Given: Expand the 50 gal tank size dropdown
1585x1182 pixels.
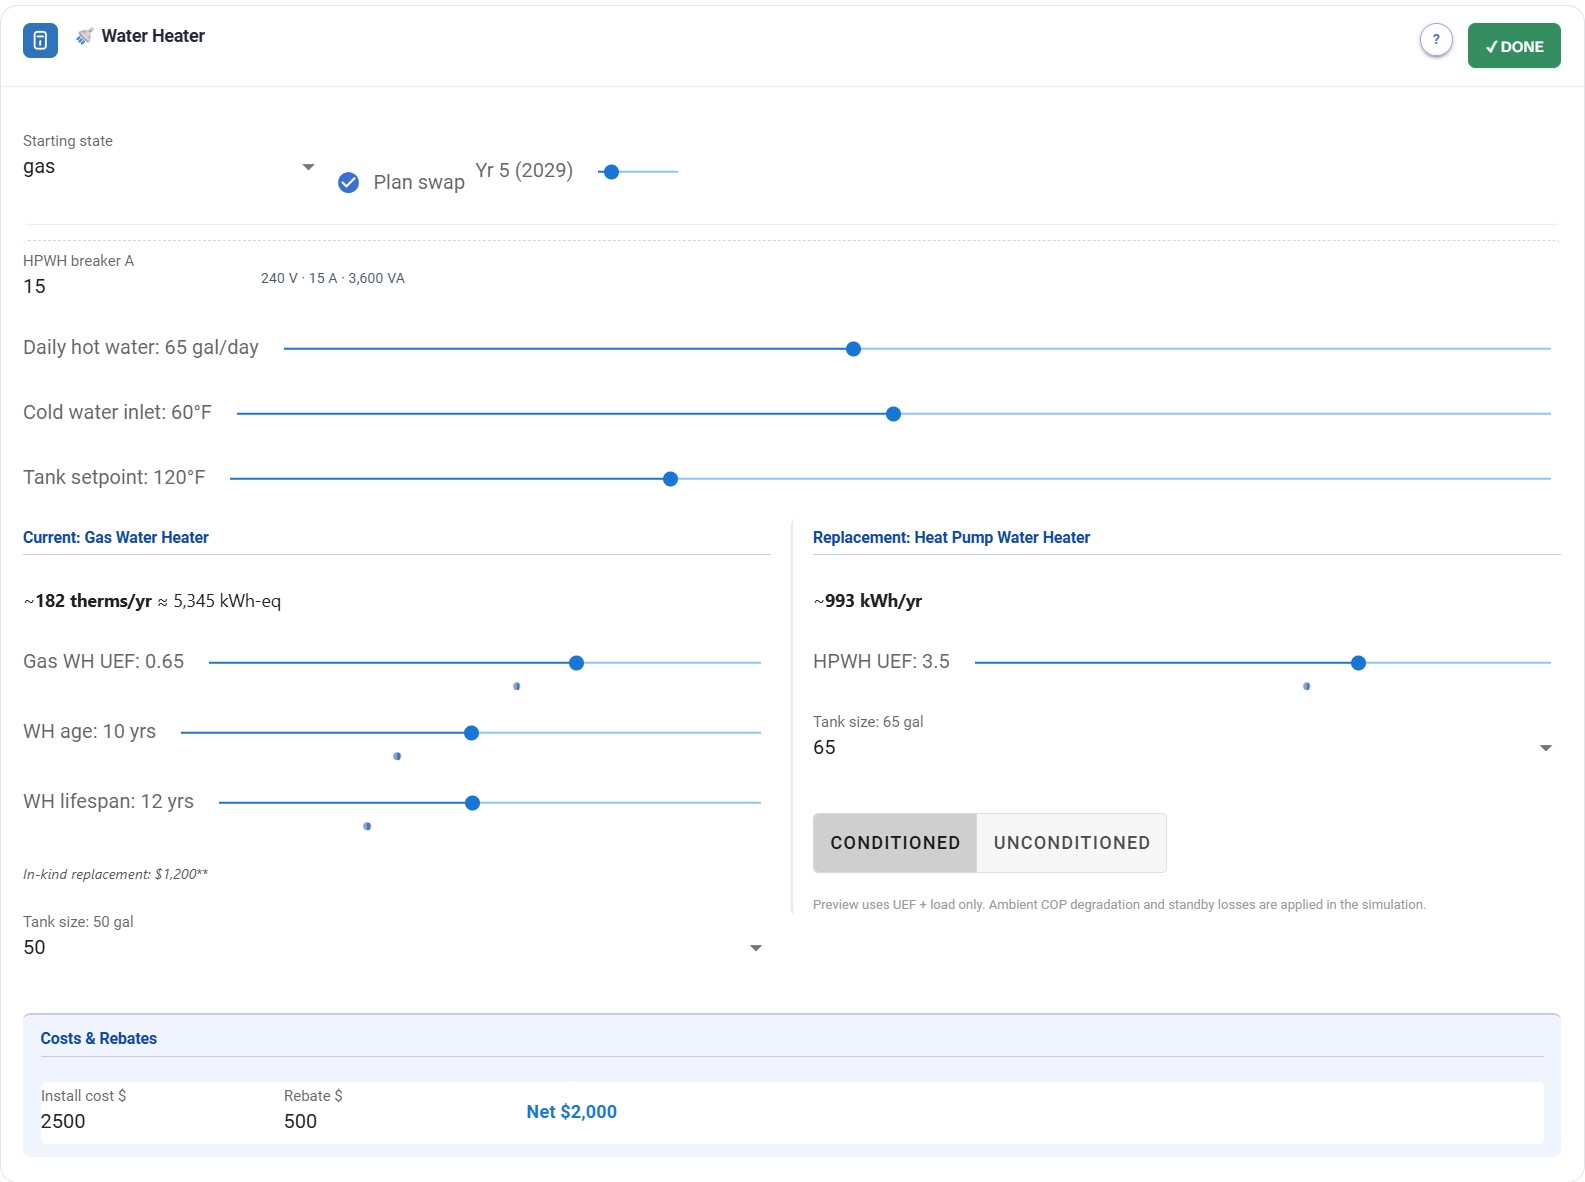Looking at the screenshot, I should (x=393, y=947).
